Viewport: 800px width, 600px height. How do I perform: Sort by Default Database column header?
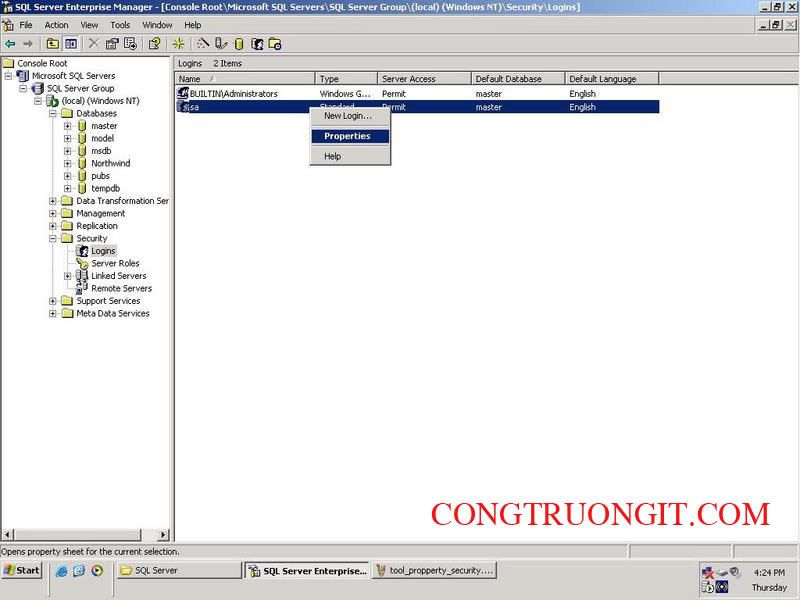[518, 79]
